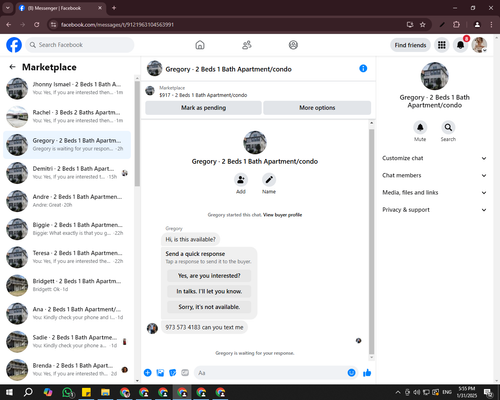Click More options button
Viewport: 500px width, 400px height.
click(317, 108)
